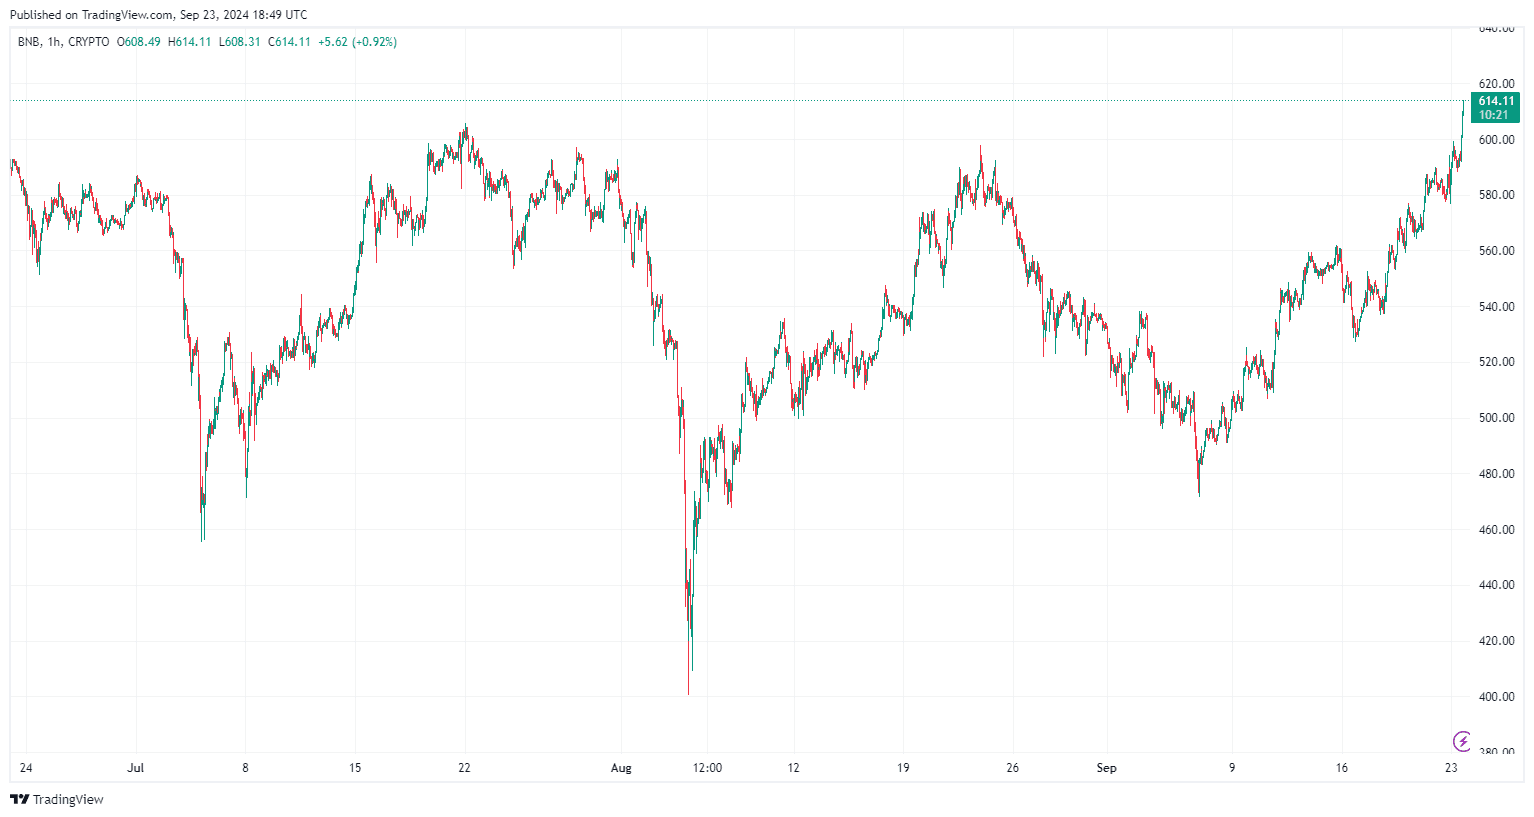This screenshot has width=1534, height=817.
Task: Click the 614.11 current price label
Action: coord(1495,101)
